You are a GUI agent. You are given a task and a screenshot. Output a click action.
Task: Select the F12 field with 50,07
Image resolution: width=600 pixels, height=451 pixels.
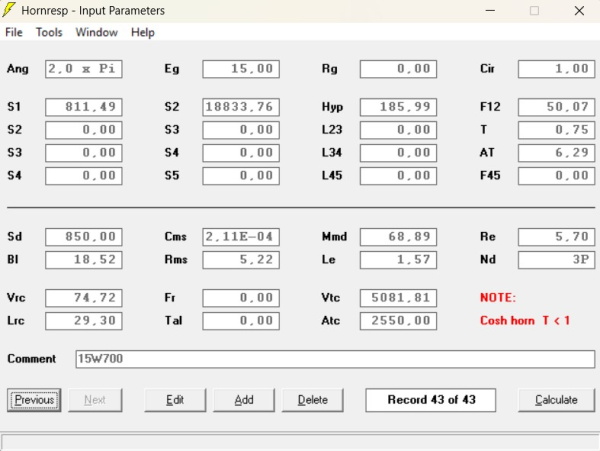(556, 108)
